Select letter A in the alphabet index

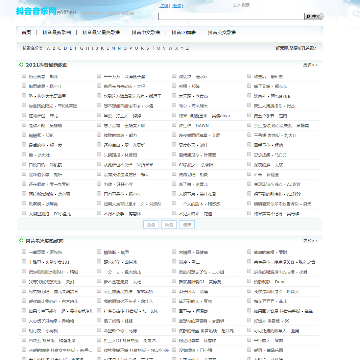click(x=49, y=48)
